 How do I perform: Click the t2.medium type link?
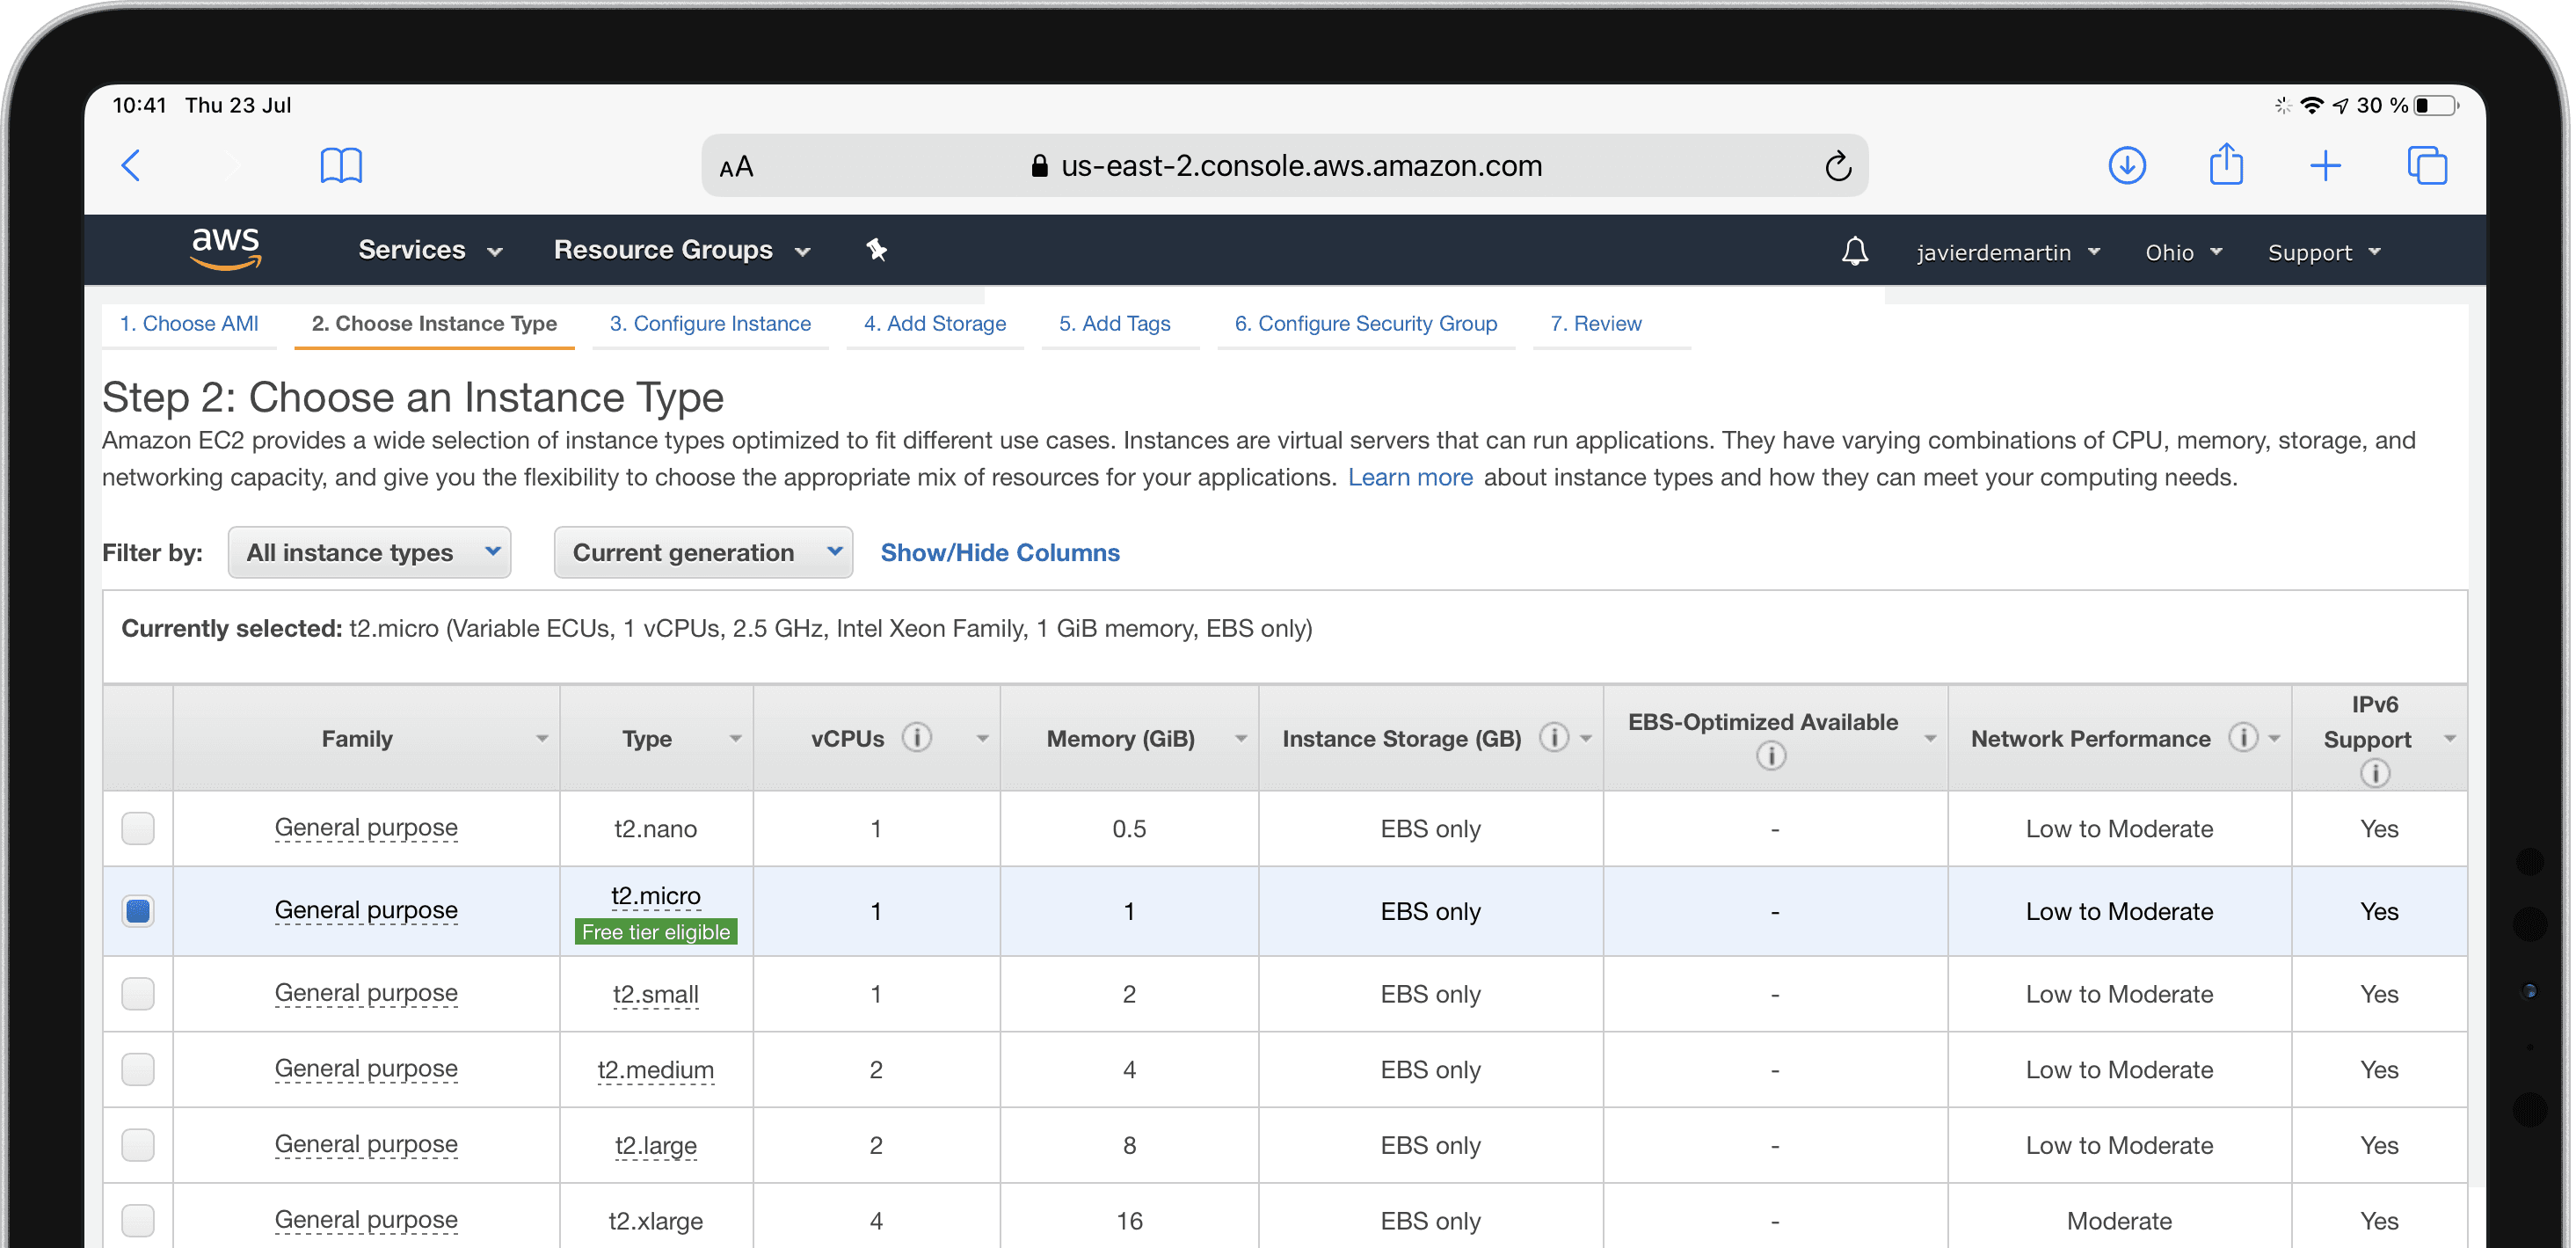[x=656, y=1070]
